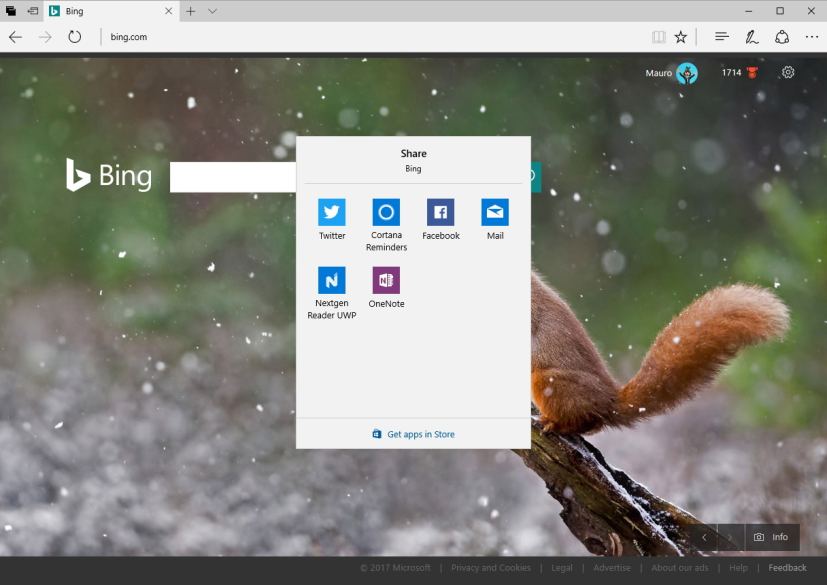Screen dimensions: 827x585
Task: Open the More actions ellipsis menu
Action: tap(812, 36)
